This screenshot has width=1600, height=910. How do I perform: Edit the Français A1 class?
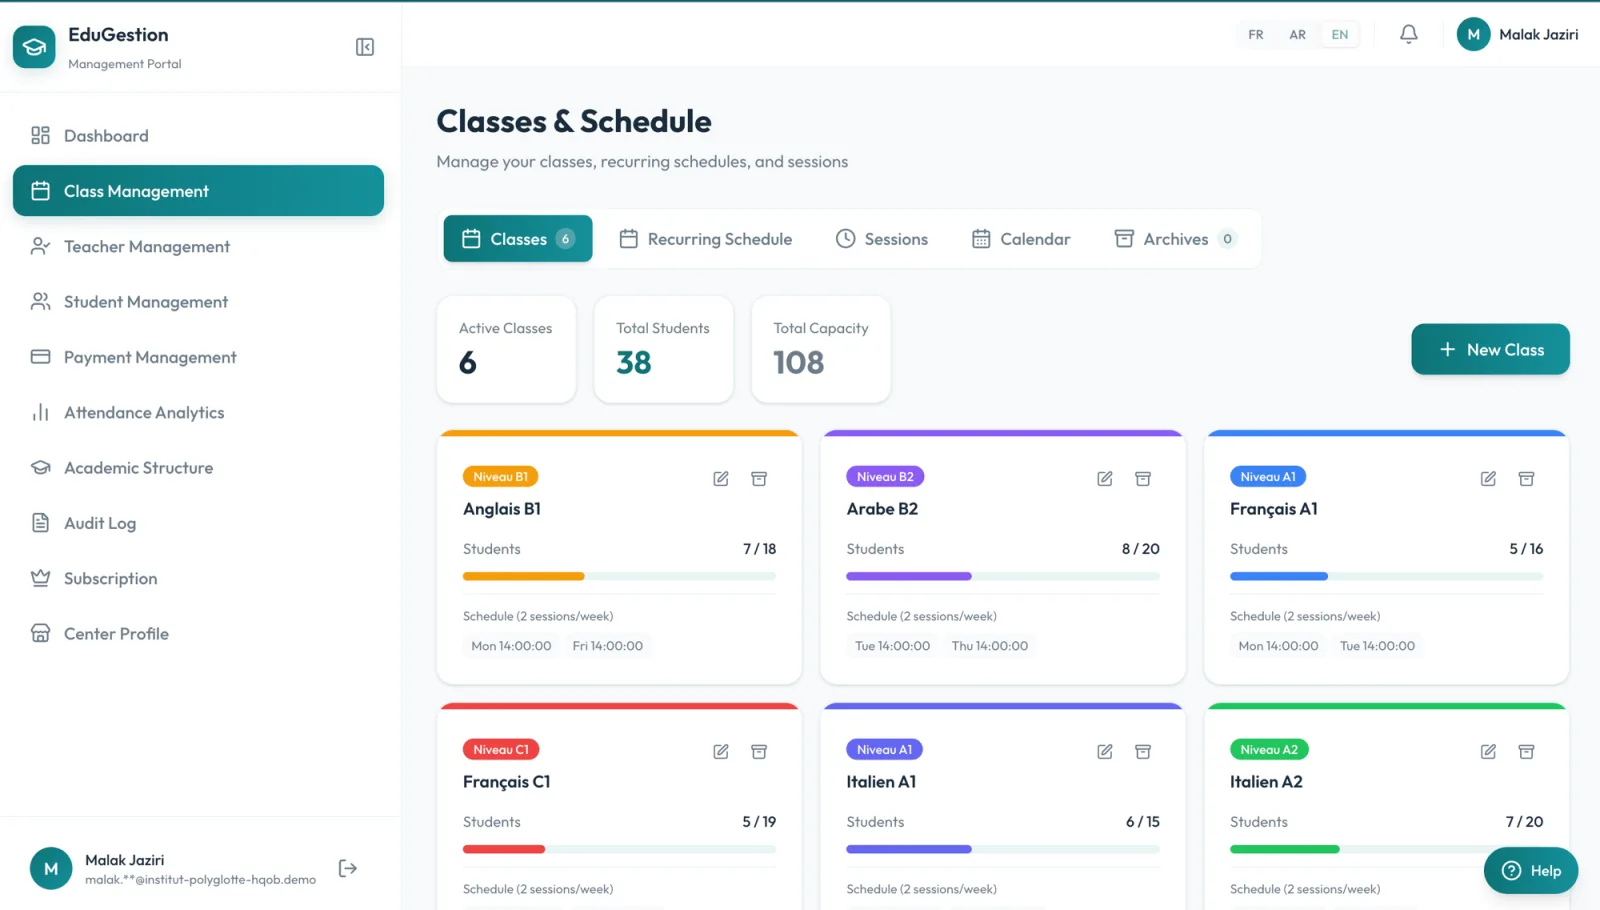point(1488,479)
